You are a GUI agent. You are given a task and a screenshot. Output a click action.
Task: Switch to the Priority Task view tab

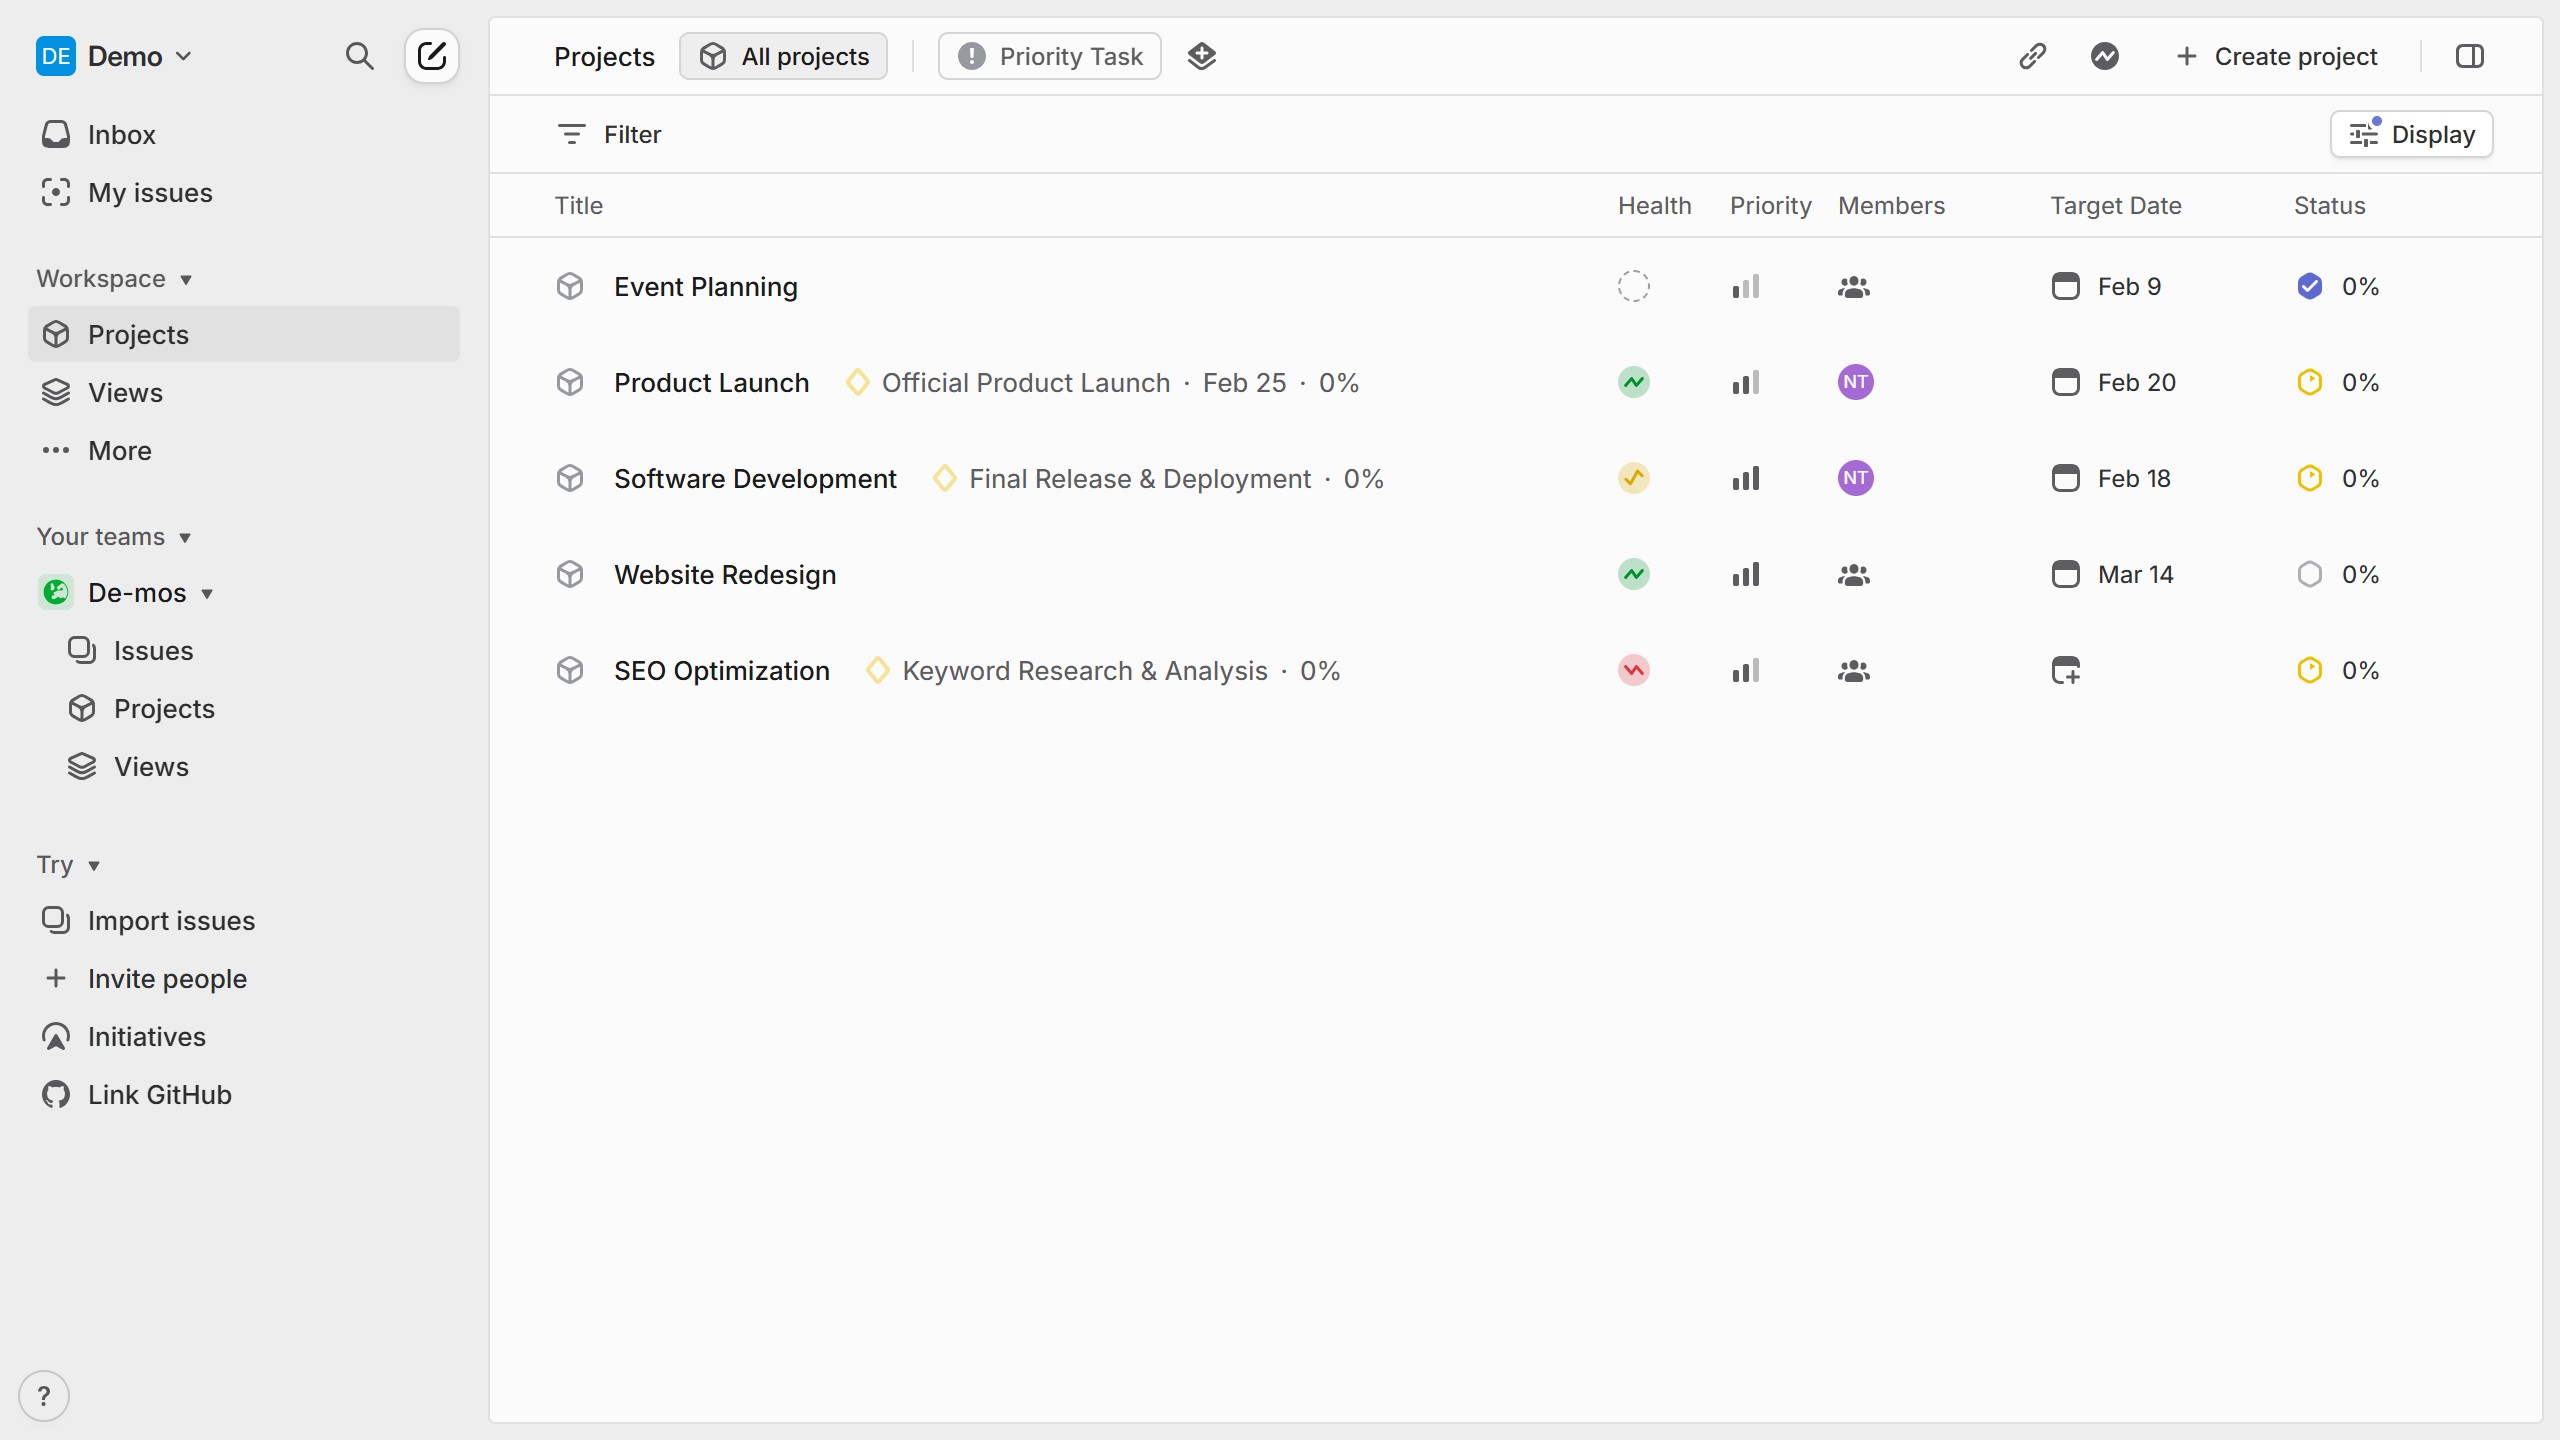1049,56
